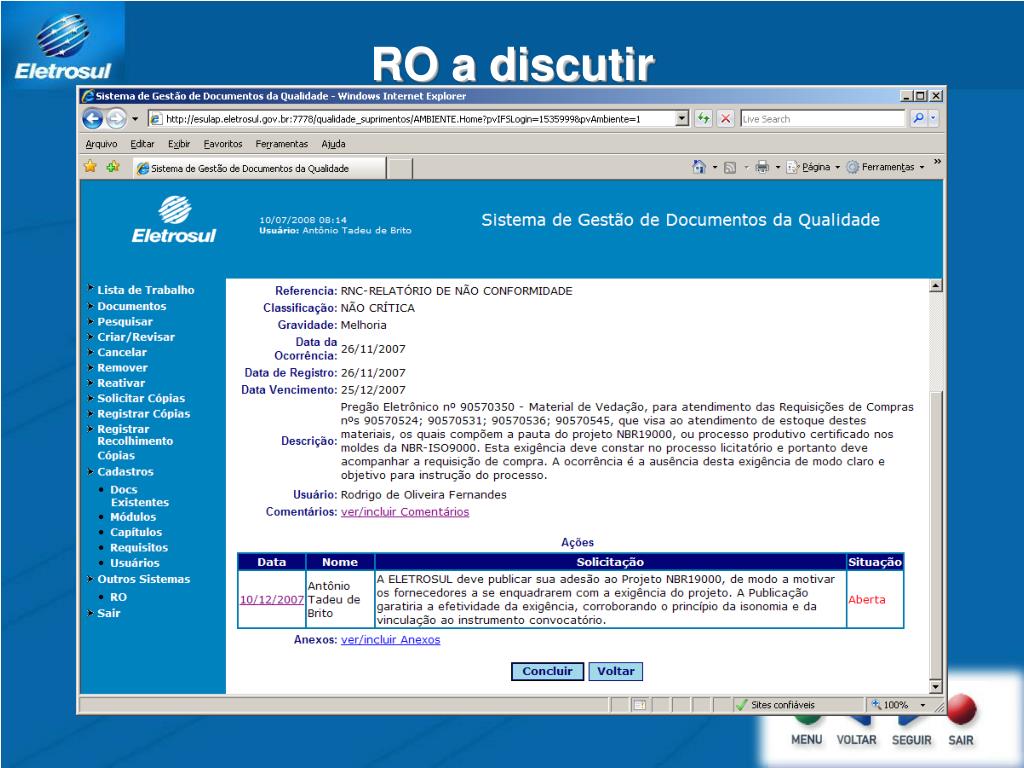Click Criar/Revisar sidebar link
Image resolution: width=1024 pixels, height=768 pixels.
tap(136, 337)
